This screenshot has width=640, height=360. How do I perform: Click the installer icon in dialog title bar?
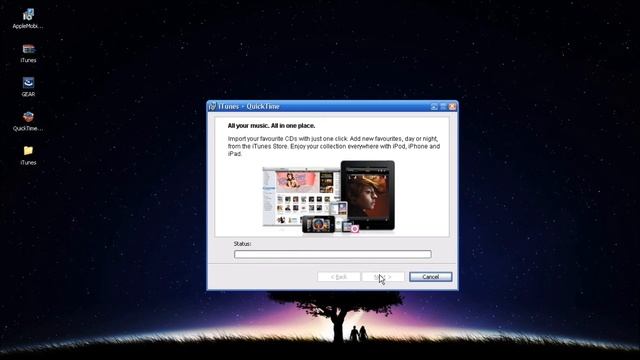[212, 107]
